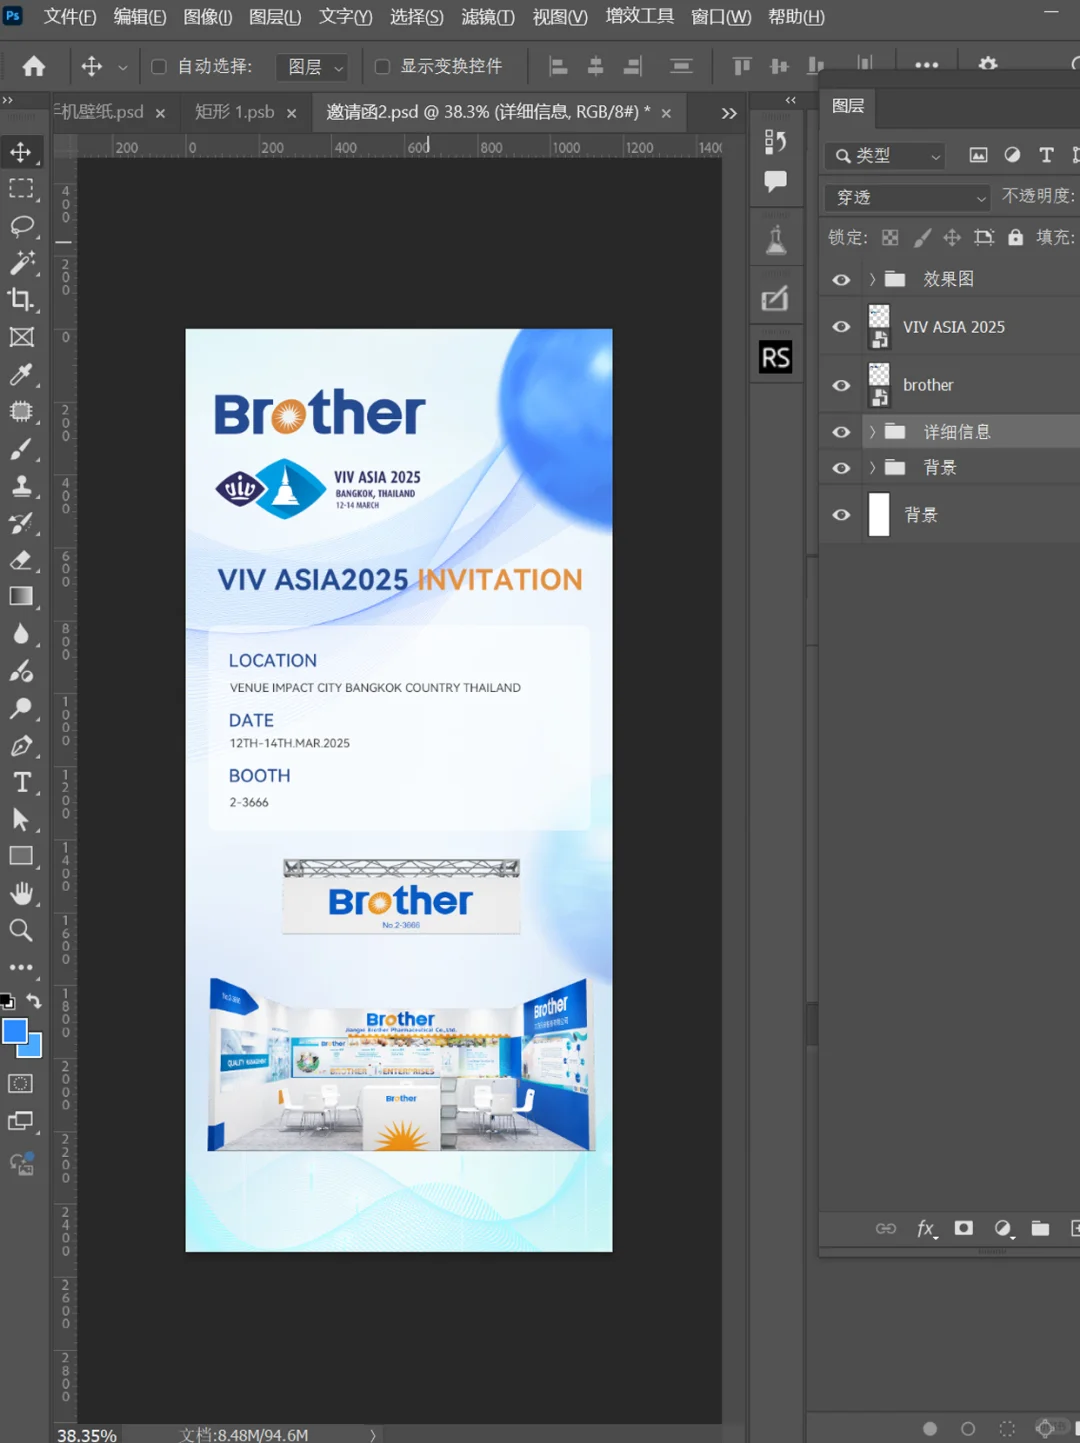Open the 图像(I) menu
The height and width of the screenshot is (1443, 1080).
[x=208, y=17]
